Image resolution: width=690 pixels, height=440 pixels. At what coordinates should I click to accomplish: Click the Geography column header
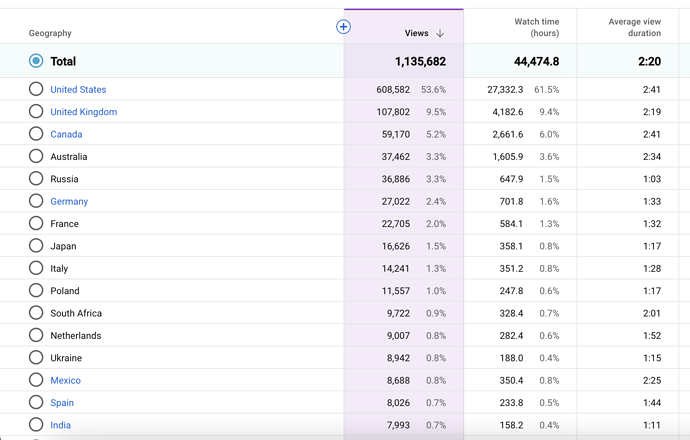tap(50, 33)
